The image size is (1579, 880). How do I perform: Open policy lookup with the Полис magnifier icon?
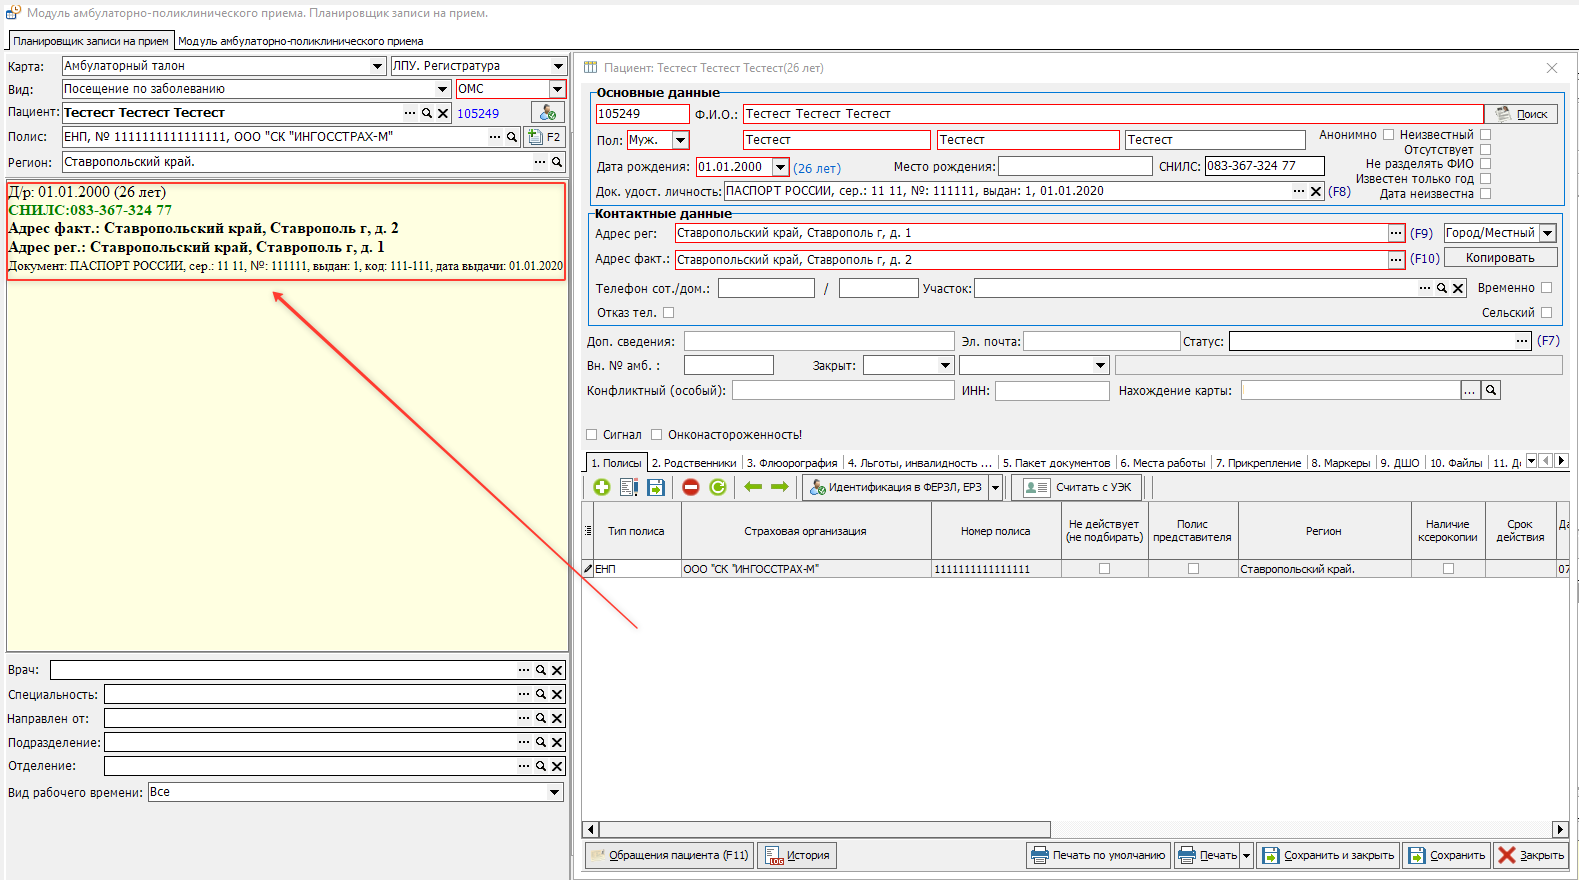512,137
